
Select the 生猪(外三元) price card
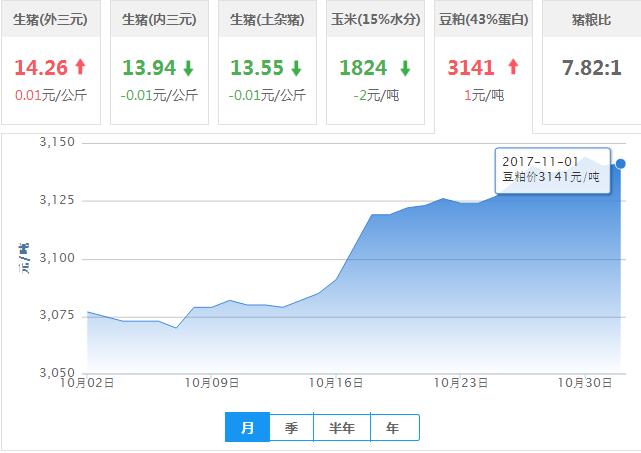[x=51, y=62]
